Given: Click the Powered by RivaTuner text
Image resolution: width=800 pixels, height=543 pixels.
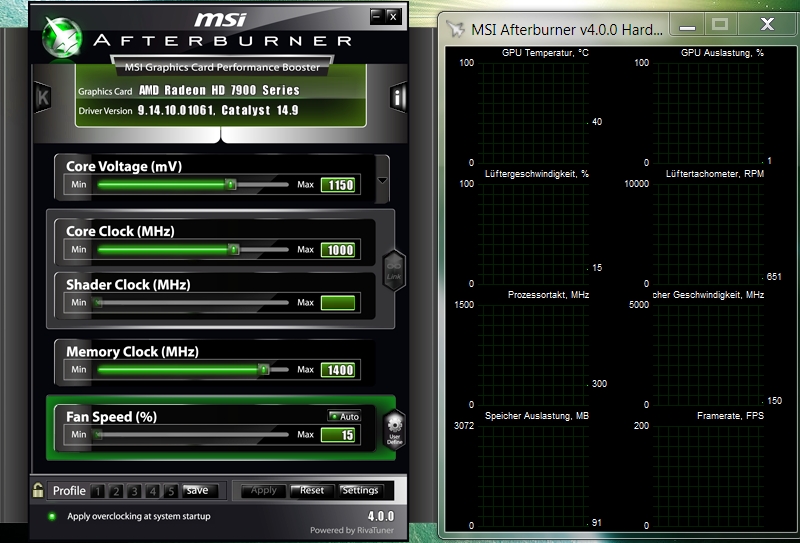Looking at the screenshot, I should click(352, 530).
